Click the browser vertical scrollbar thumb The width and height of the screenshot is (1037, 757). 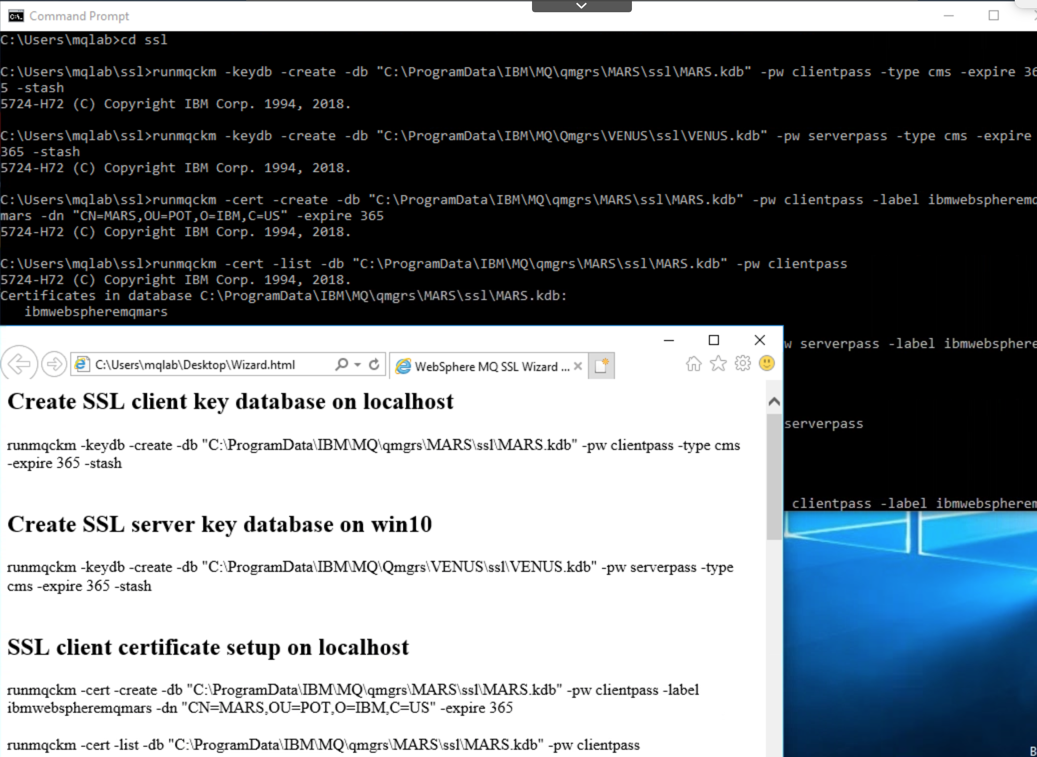pyautogui.click(x=774, y=476)
